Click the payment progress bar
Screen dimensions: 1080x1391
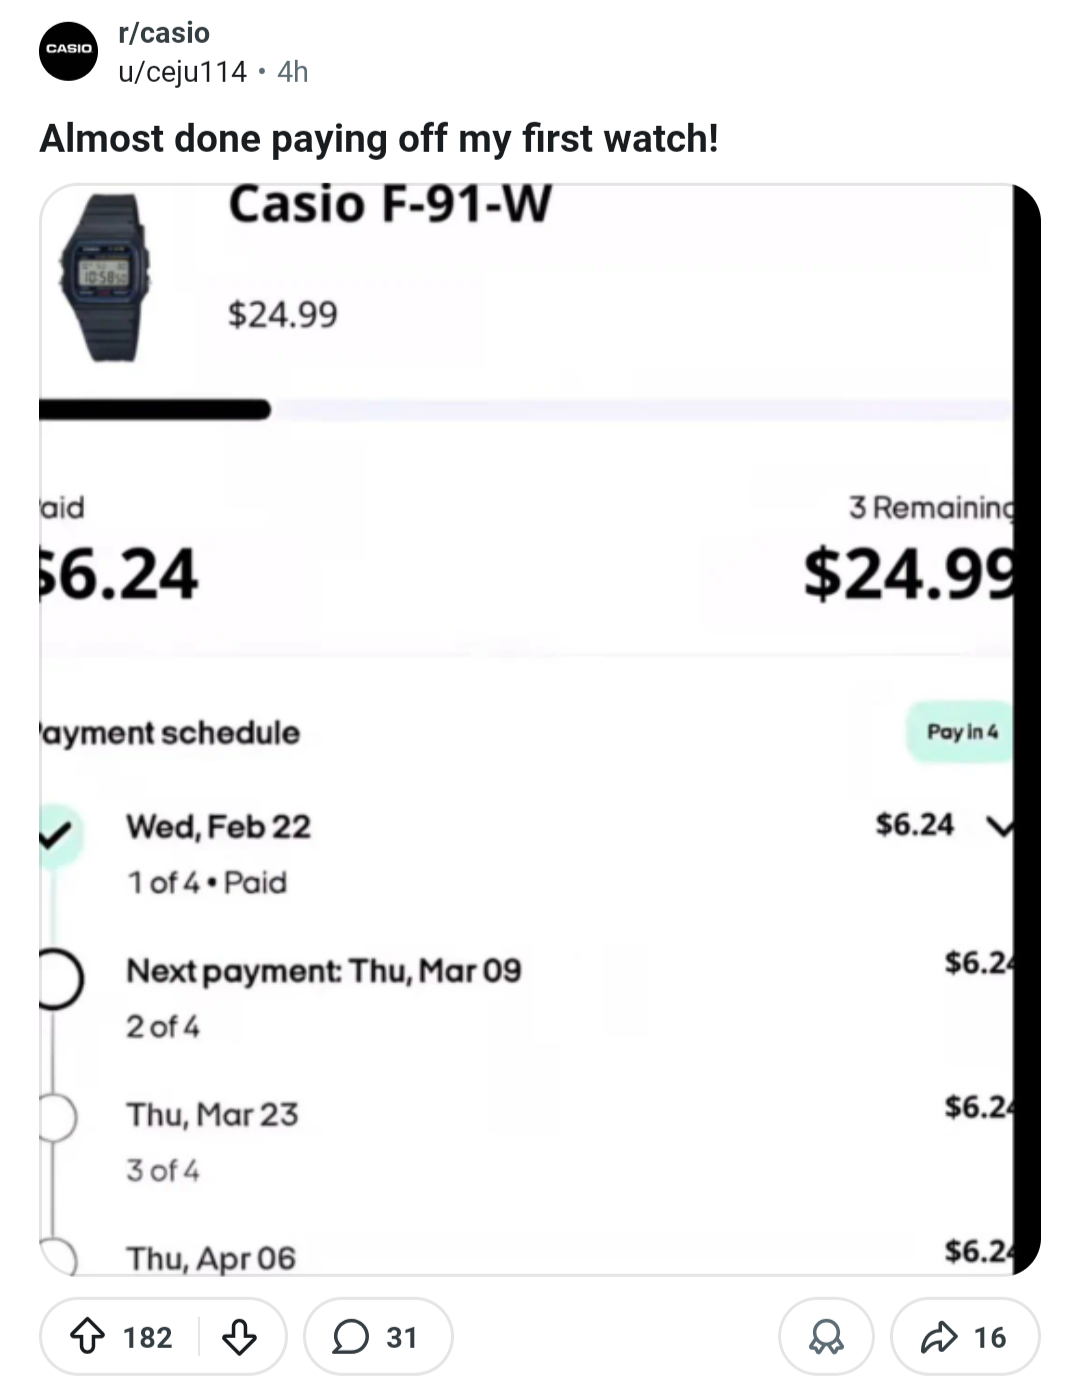pos(525,410)
